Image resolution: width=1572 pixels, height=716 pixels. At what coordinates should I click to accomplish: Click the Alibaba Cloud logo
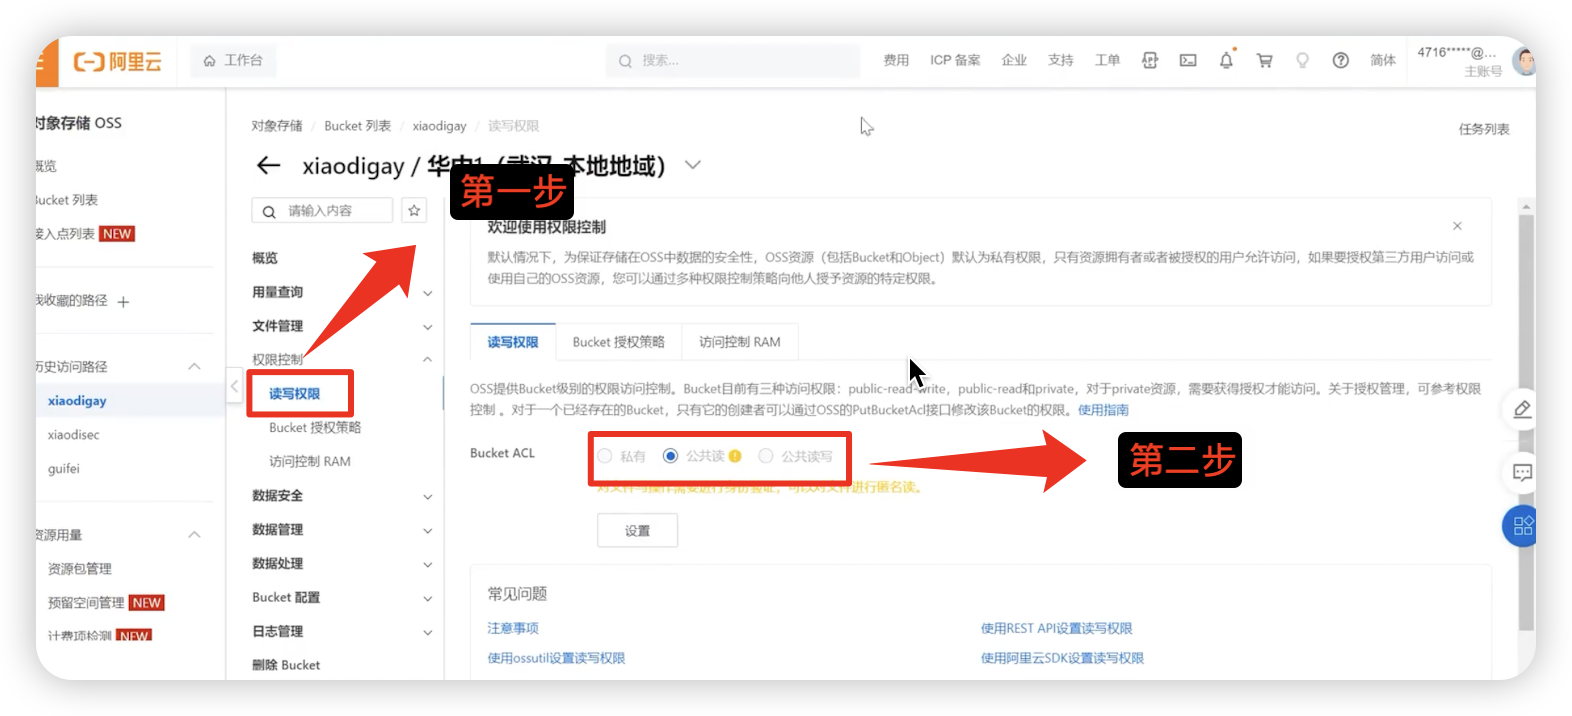pos(117,61)
